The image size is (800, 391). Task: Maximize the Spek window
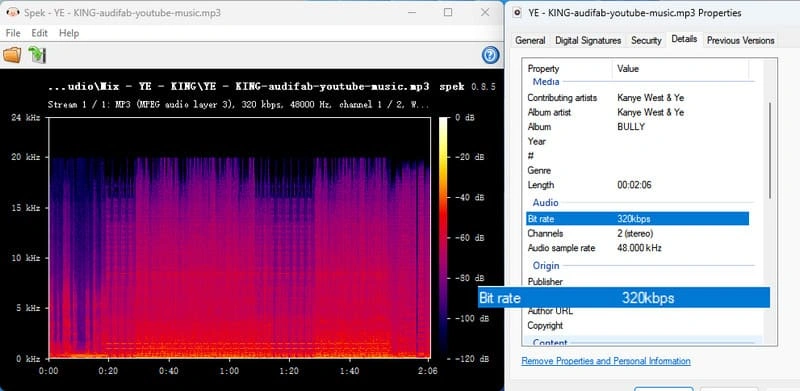tap(448, 12)
